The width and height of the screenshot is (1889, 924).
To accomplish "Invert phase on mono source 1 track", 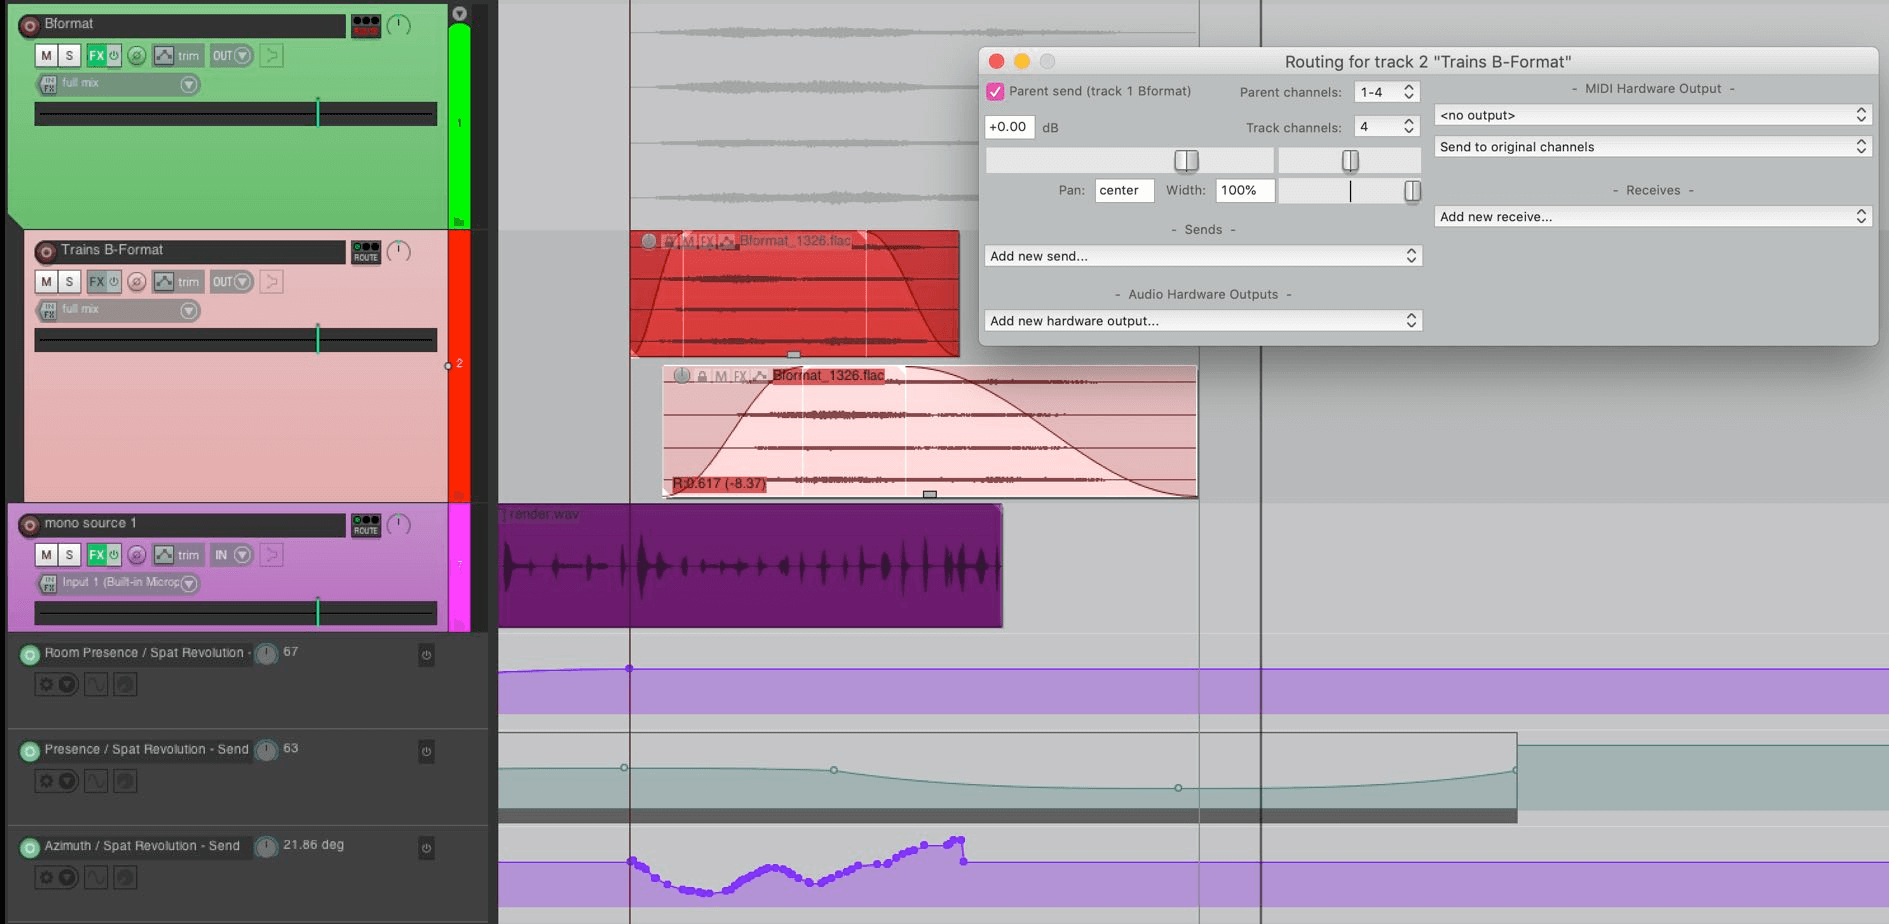I will [x=137, y=555].
